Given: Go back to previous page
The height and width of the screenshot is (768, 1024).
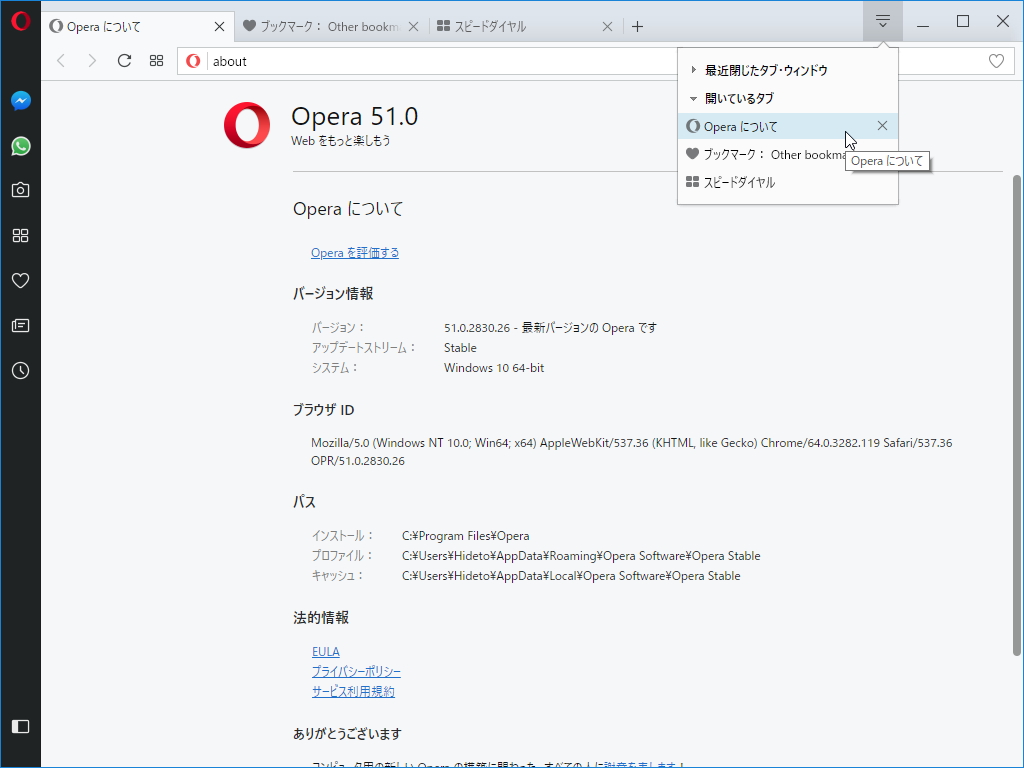Looking at the screenshot, I should [61, 61].
